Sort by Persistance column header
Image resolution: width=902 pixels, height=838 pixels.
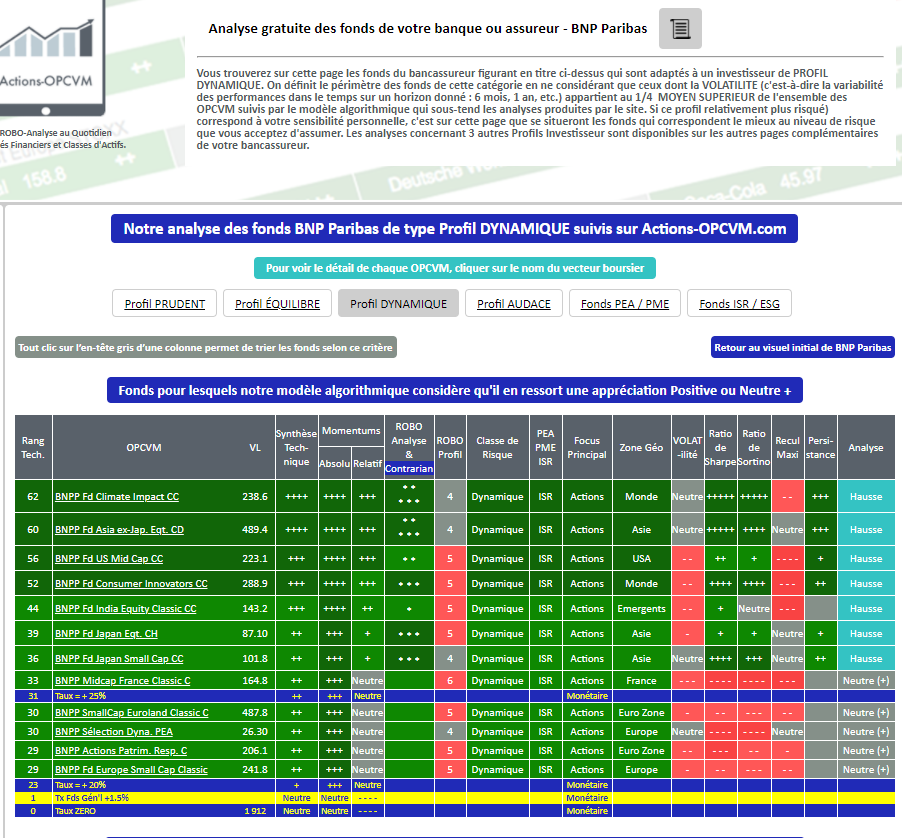[820, 447]
